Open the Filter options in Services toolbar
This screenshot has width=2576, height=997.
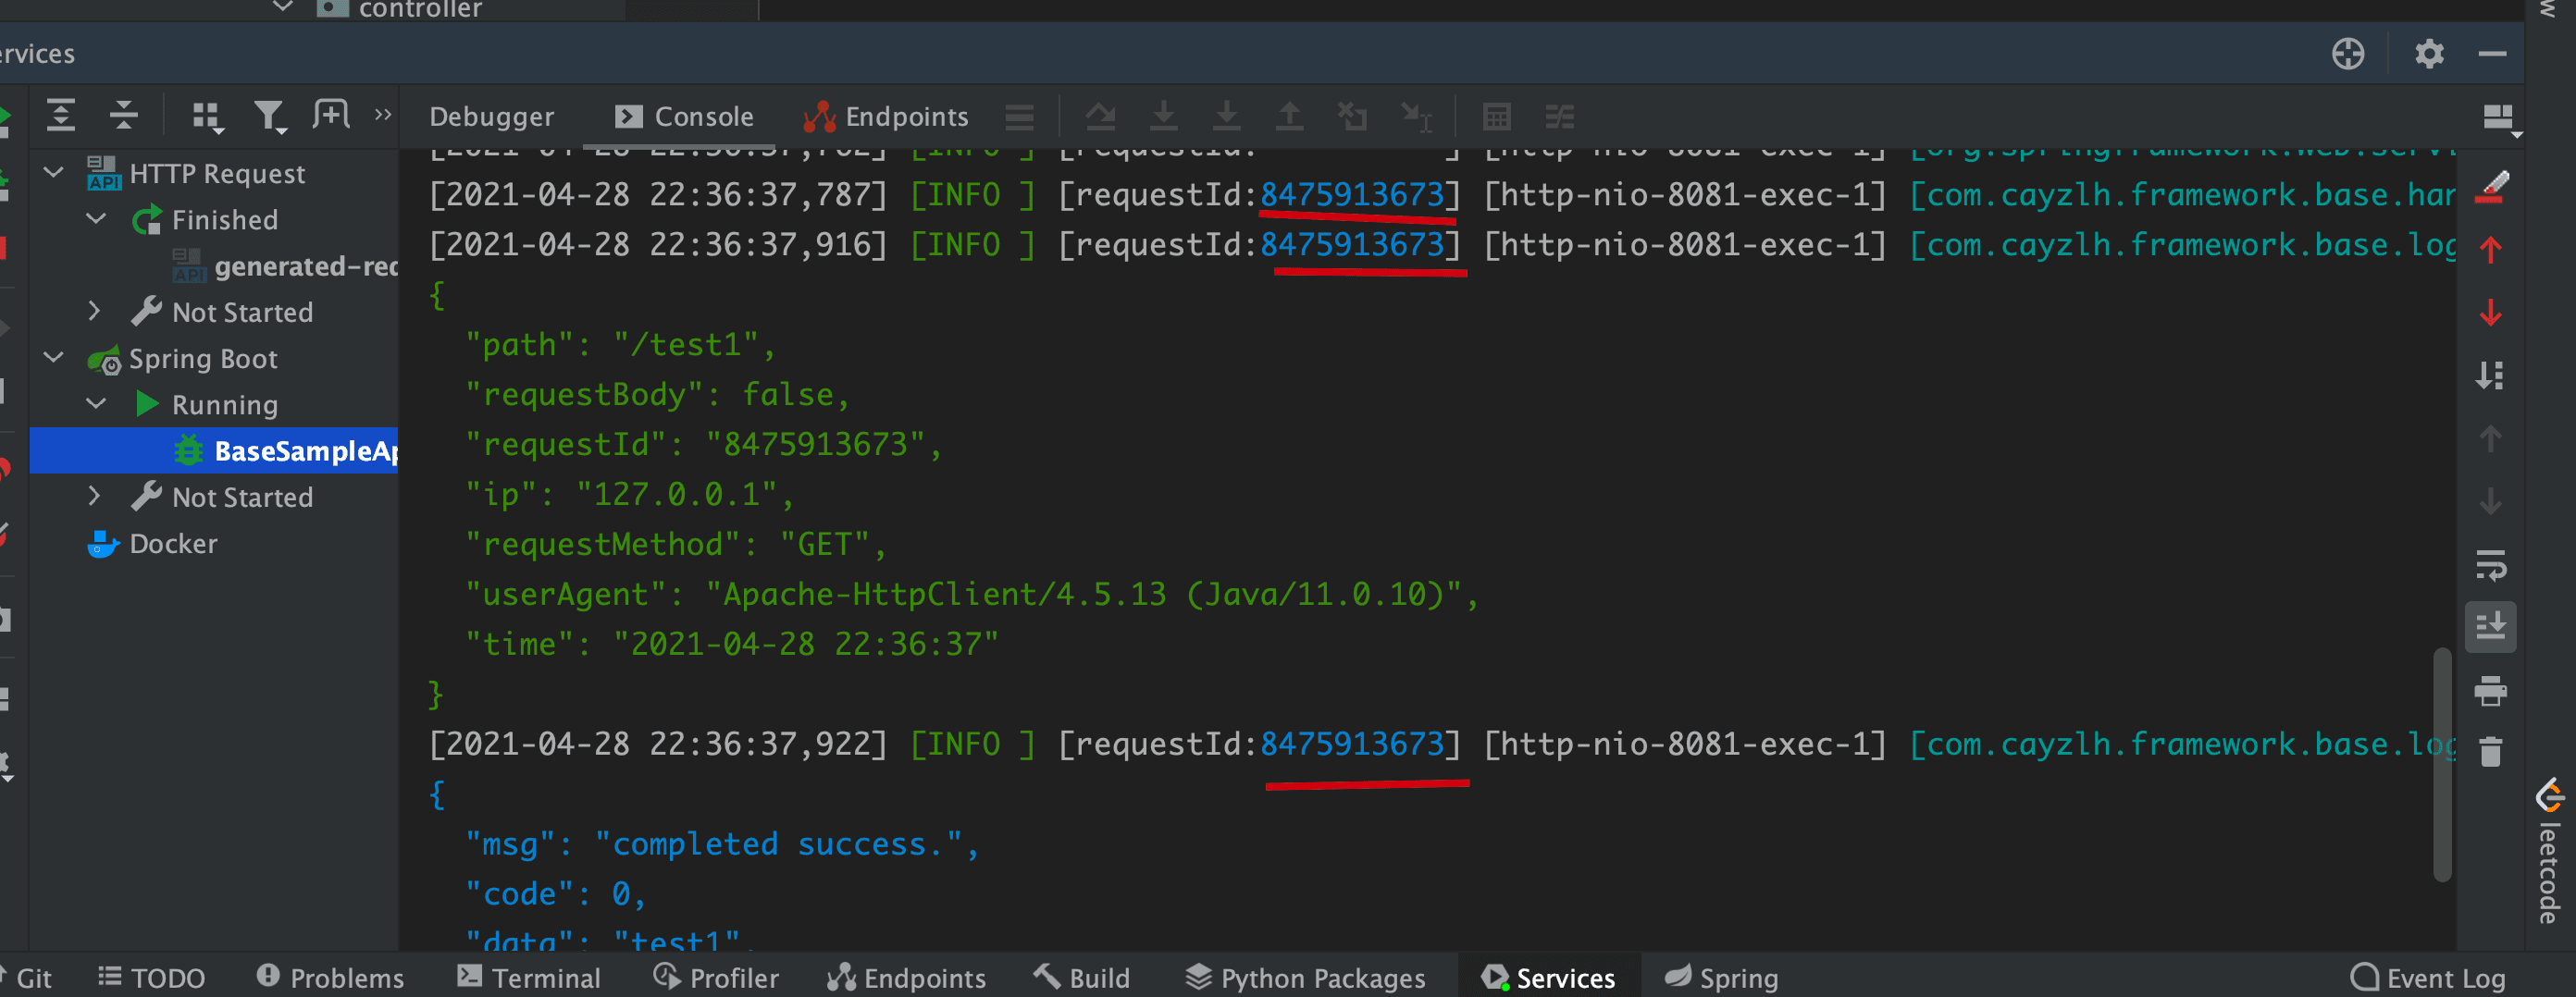[269, 117]
